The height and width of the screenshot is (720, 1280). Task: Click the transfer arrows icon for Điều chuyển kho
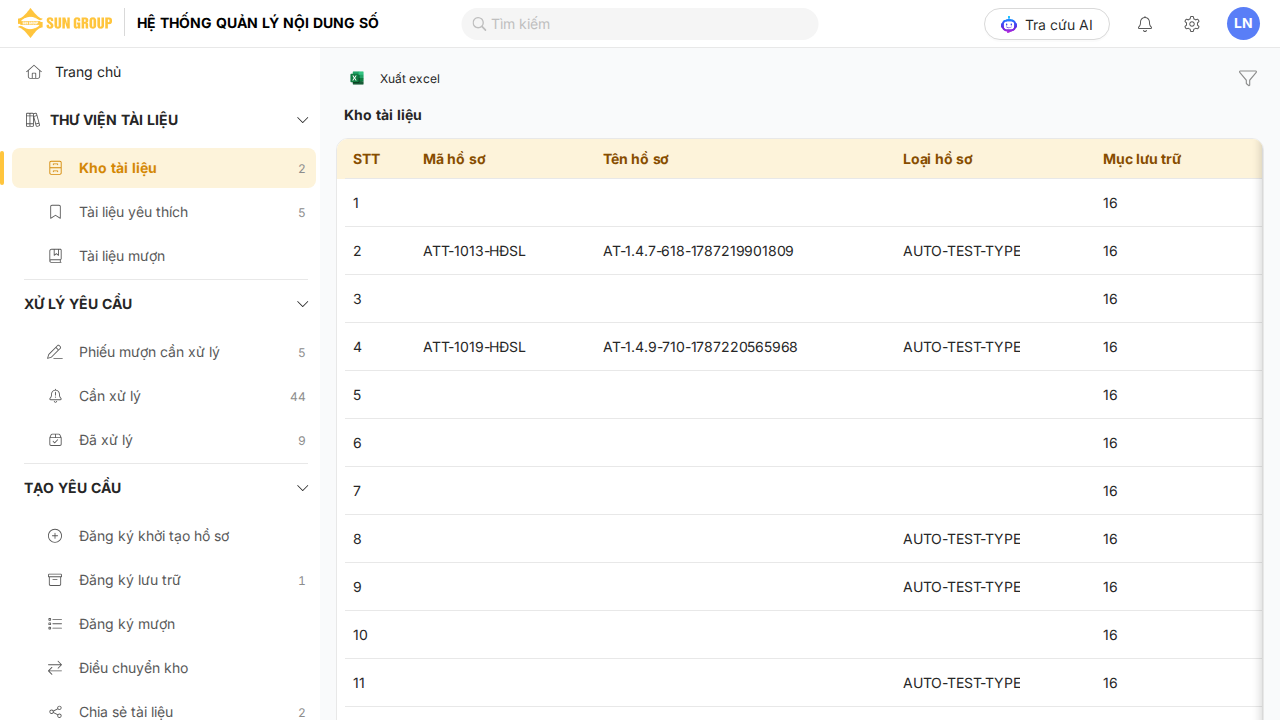tap(56, 668)
